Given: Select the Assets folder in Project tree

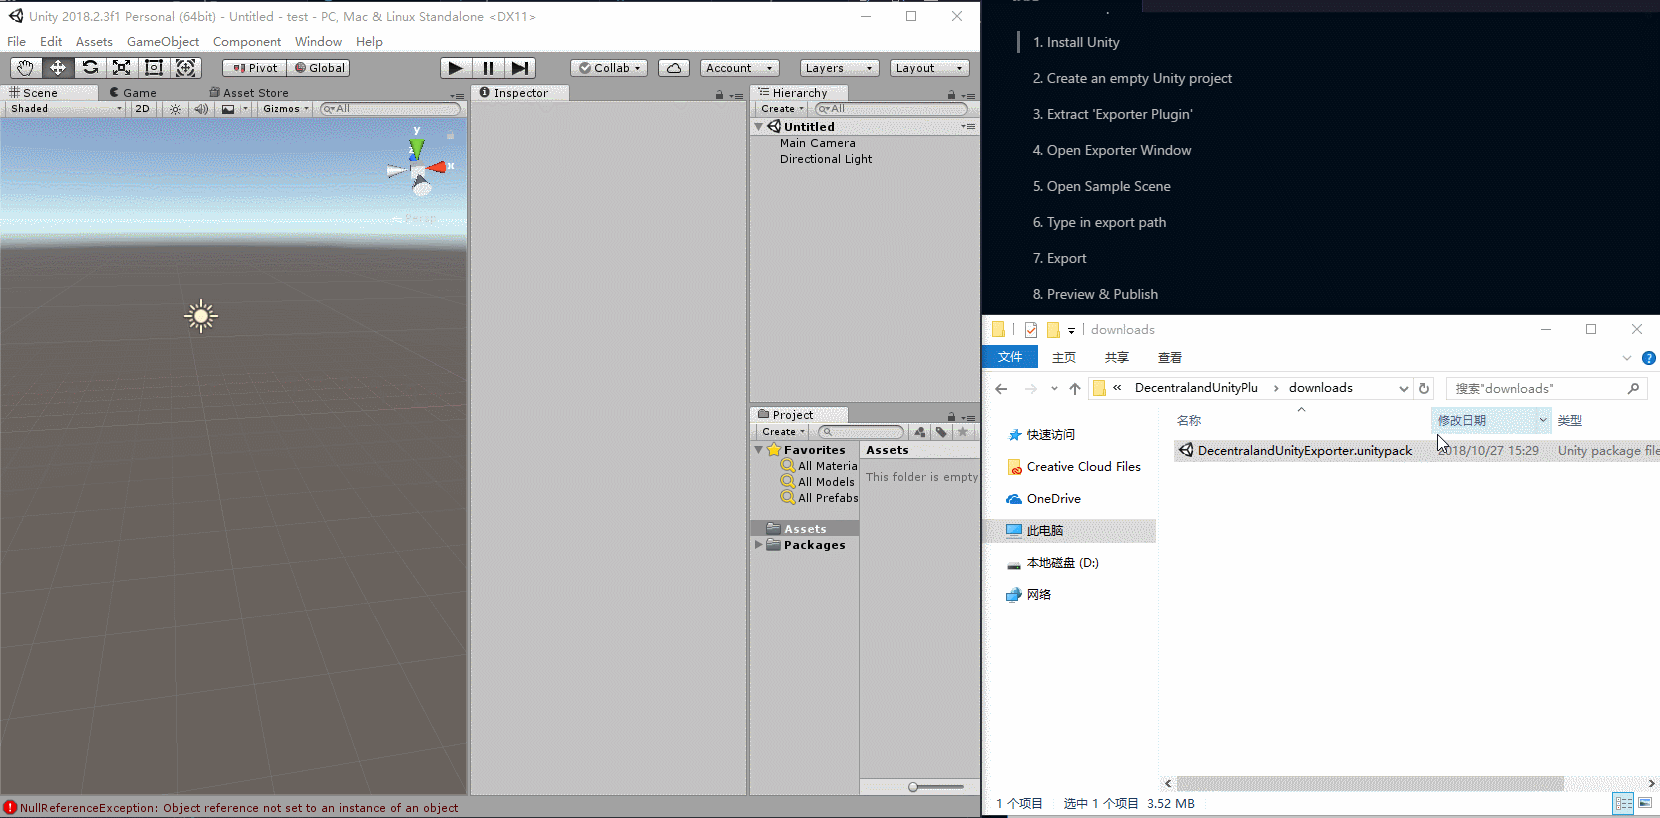Looking at the screenshot, I should (x=805, y=529).
